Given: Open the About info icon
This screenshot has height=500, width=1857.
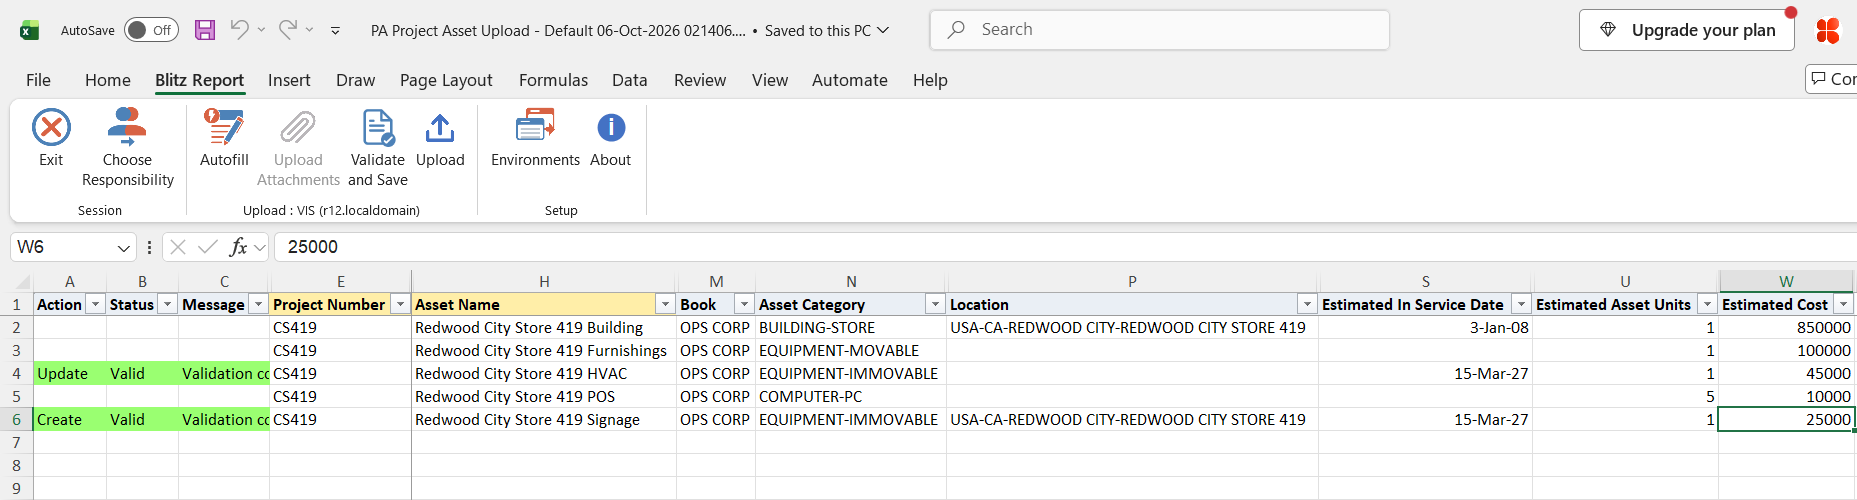Looking at the screenshot, I should click(611, 128).
